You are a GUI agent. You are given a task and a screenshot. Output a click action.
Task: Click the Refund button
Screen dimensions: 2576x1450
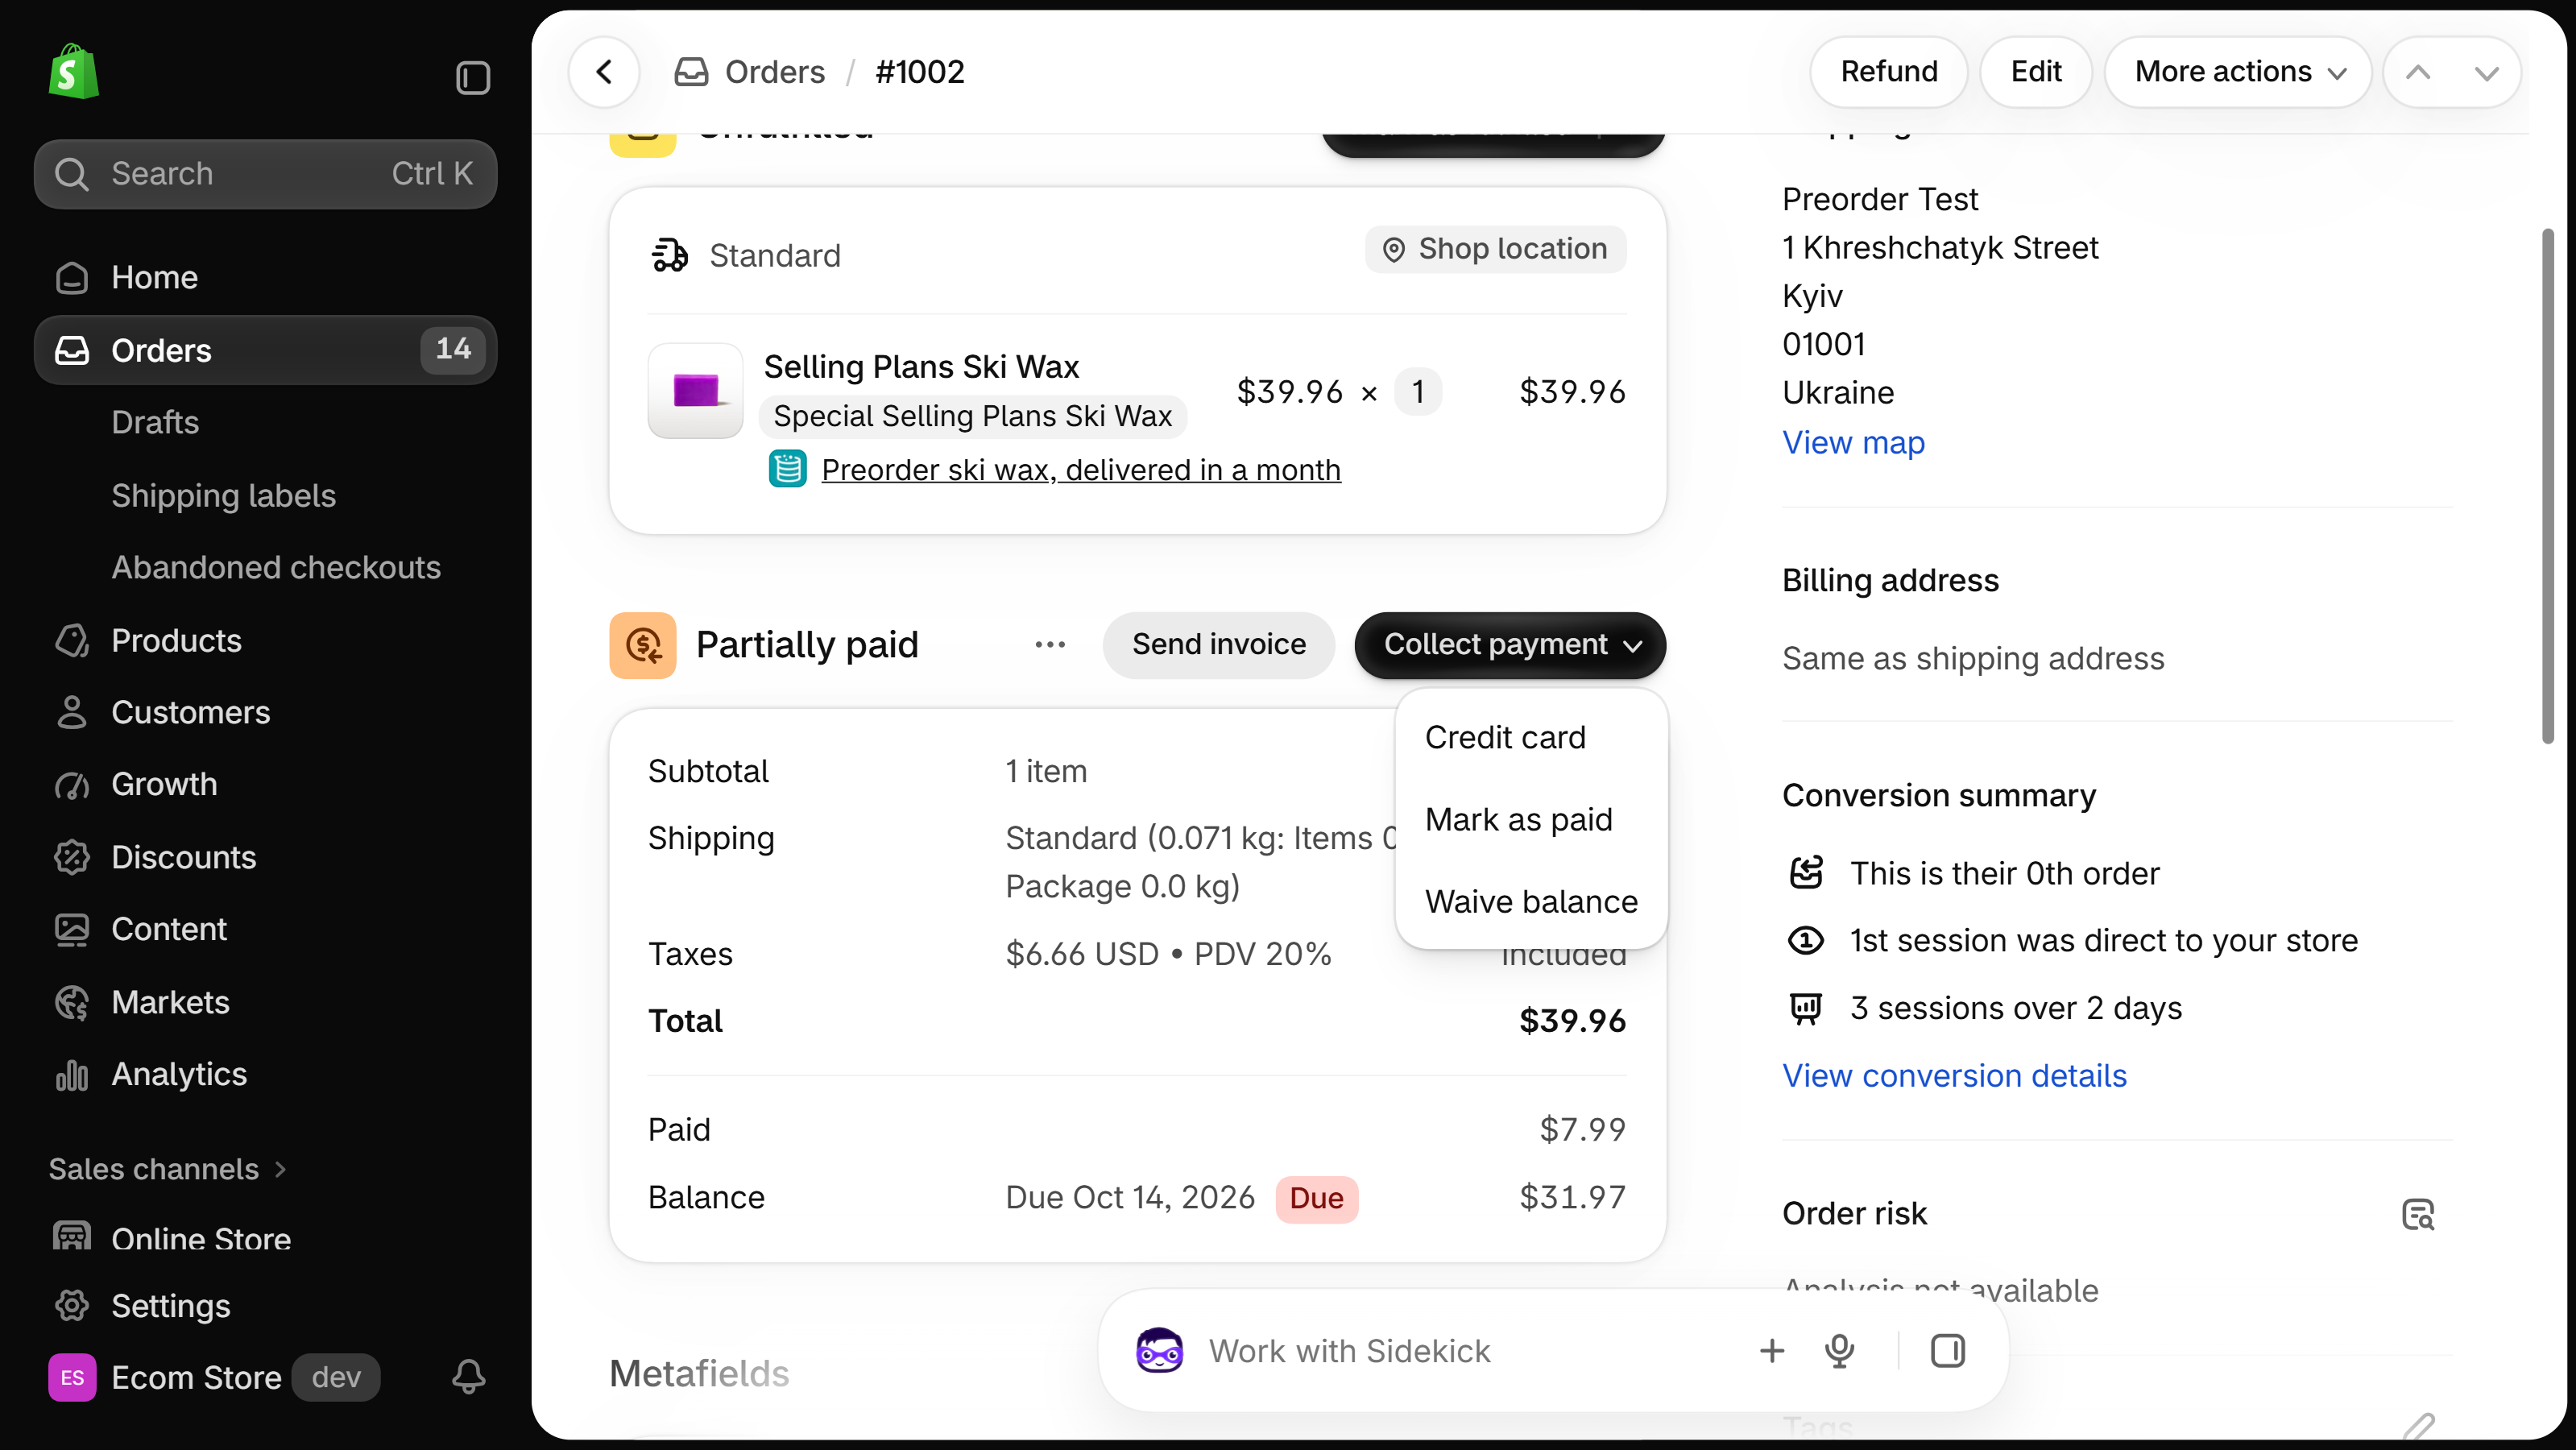point(1889,72)
